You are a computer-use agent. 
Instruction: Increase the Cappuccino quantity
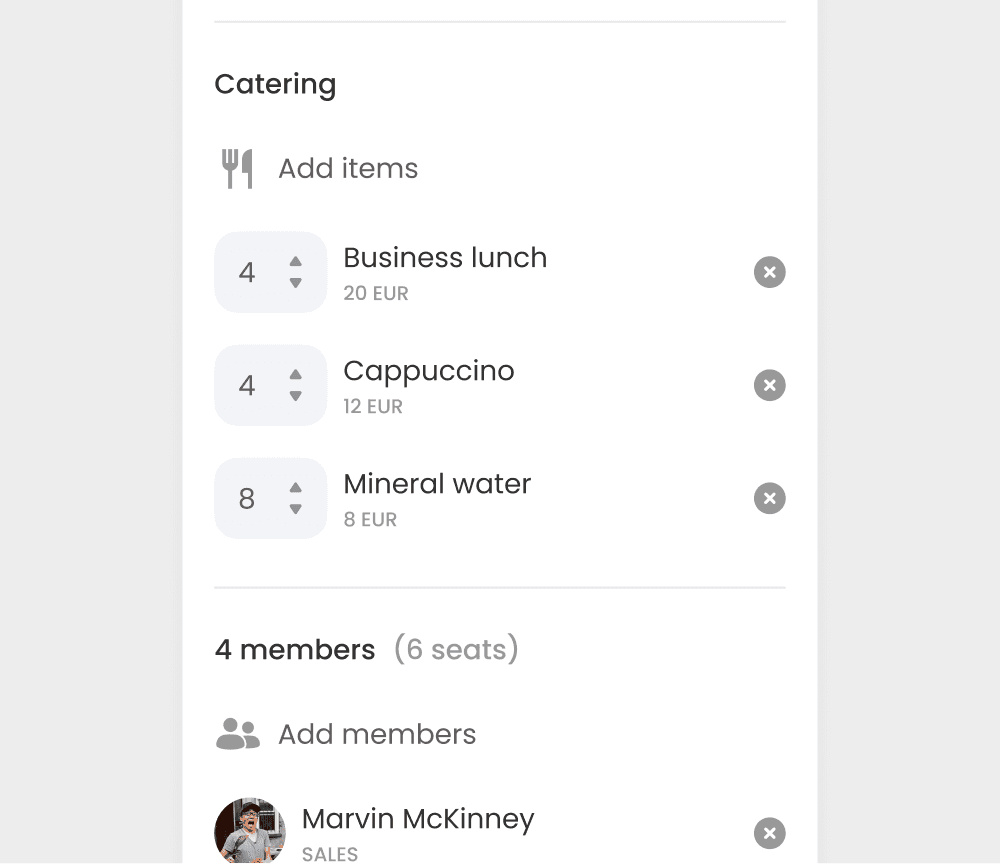pyautogui.click(x=295, y=376)
